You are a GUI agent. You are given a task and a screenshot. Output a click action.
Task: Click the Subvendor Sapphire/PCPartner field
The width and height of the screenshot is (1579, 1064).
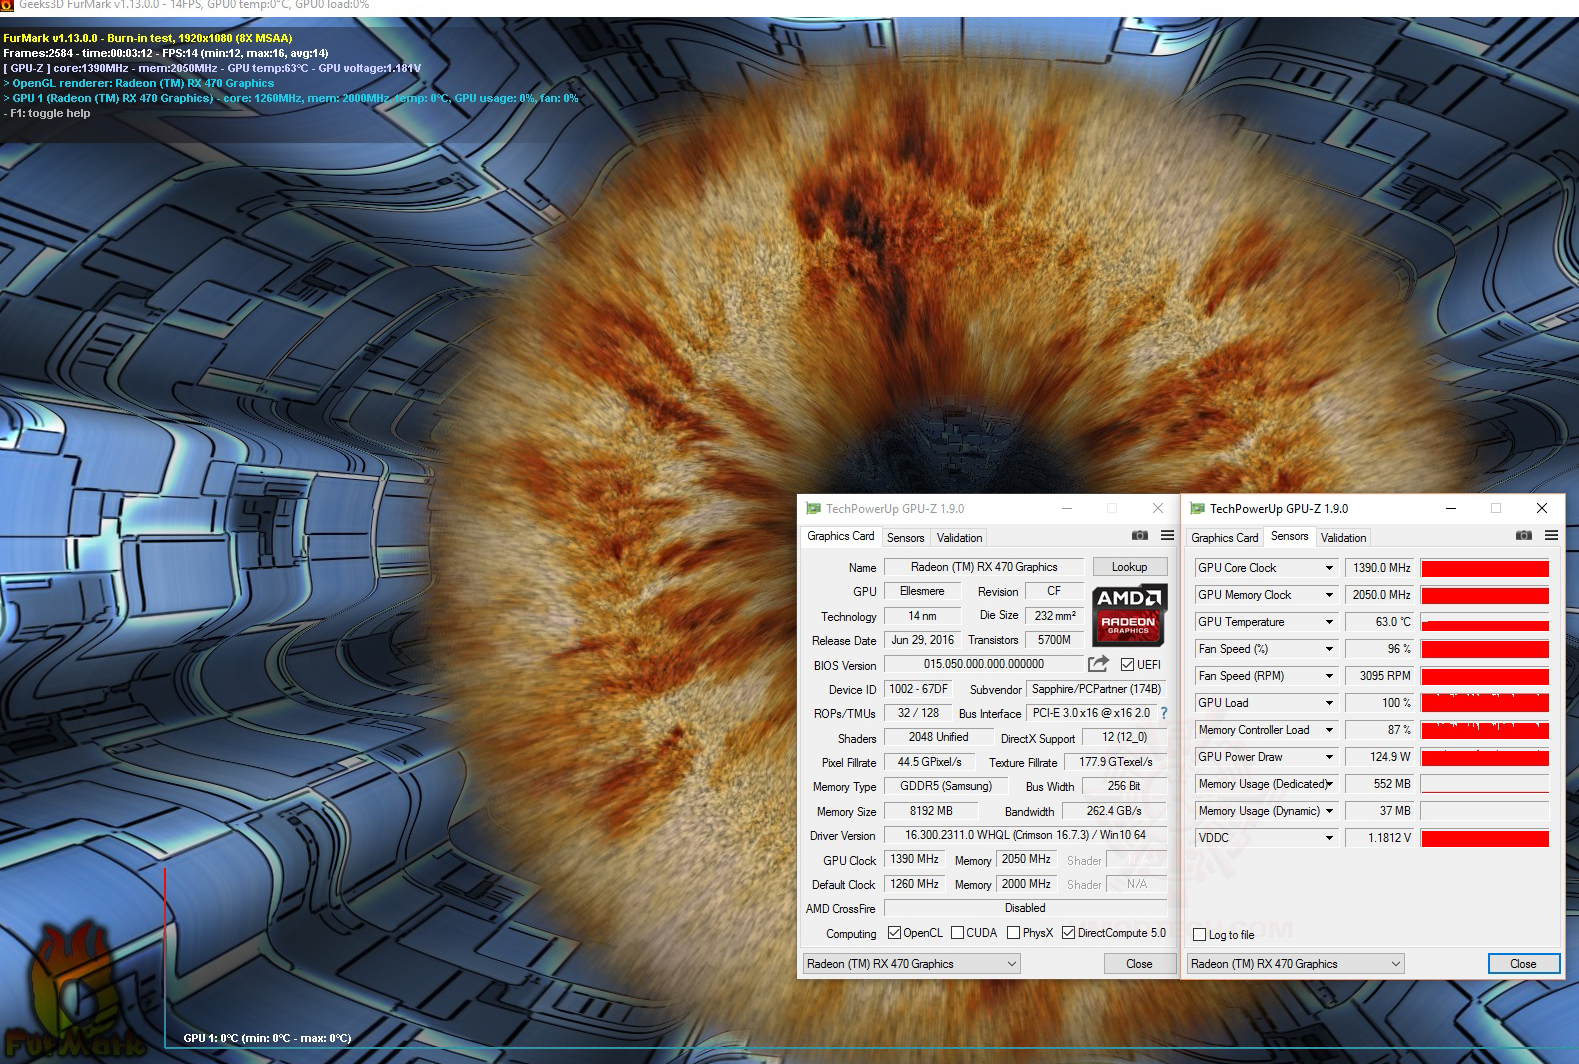point(1097,689)
